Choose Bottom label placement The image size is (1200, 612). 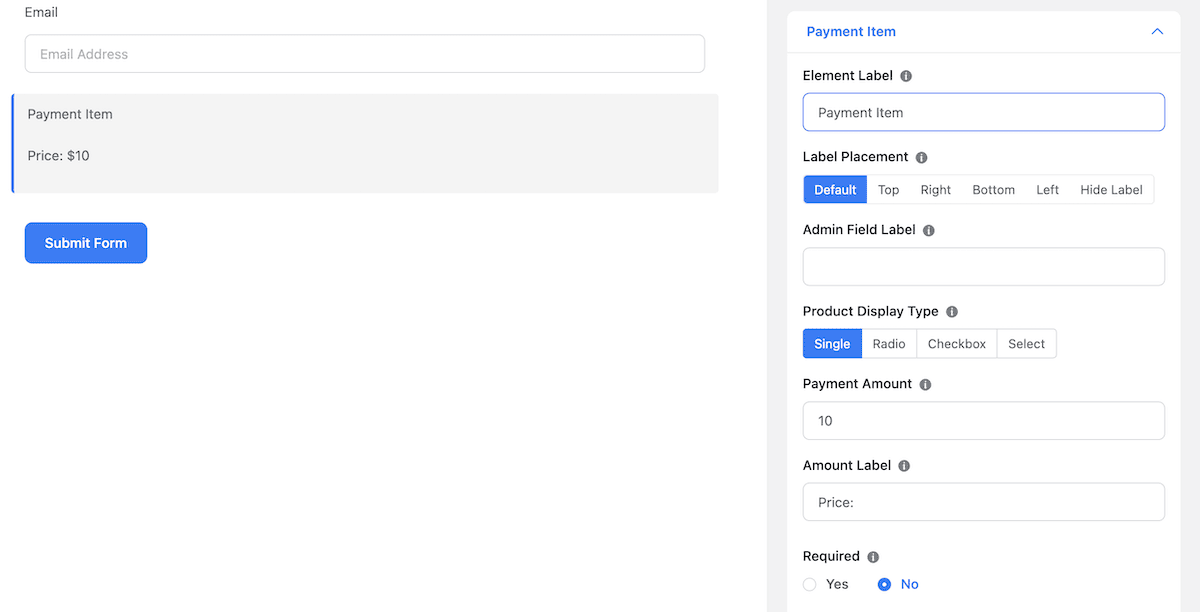tap(994, 190)
